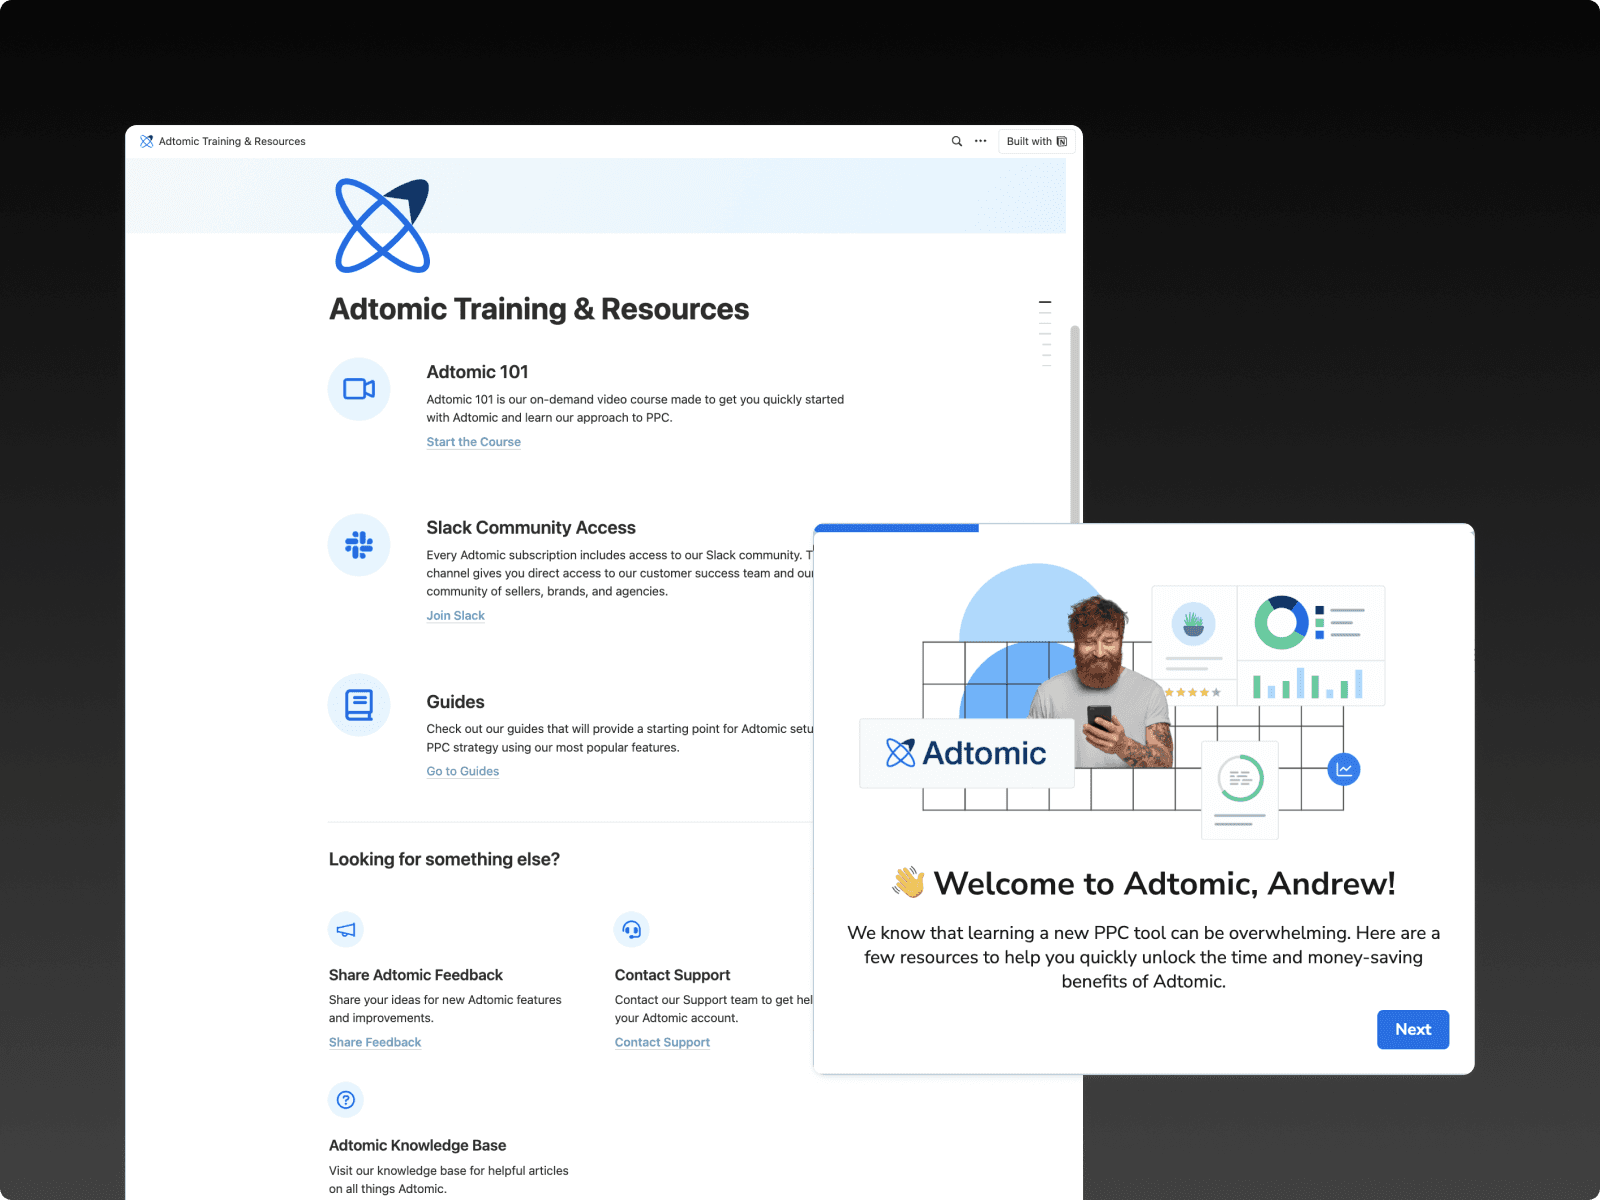1600x1200 pixels.
Task: Follow the Go to Guides link
Action: [x=463, y=772]
